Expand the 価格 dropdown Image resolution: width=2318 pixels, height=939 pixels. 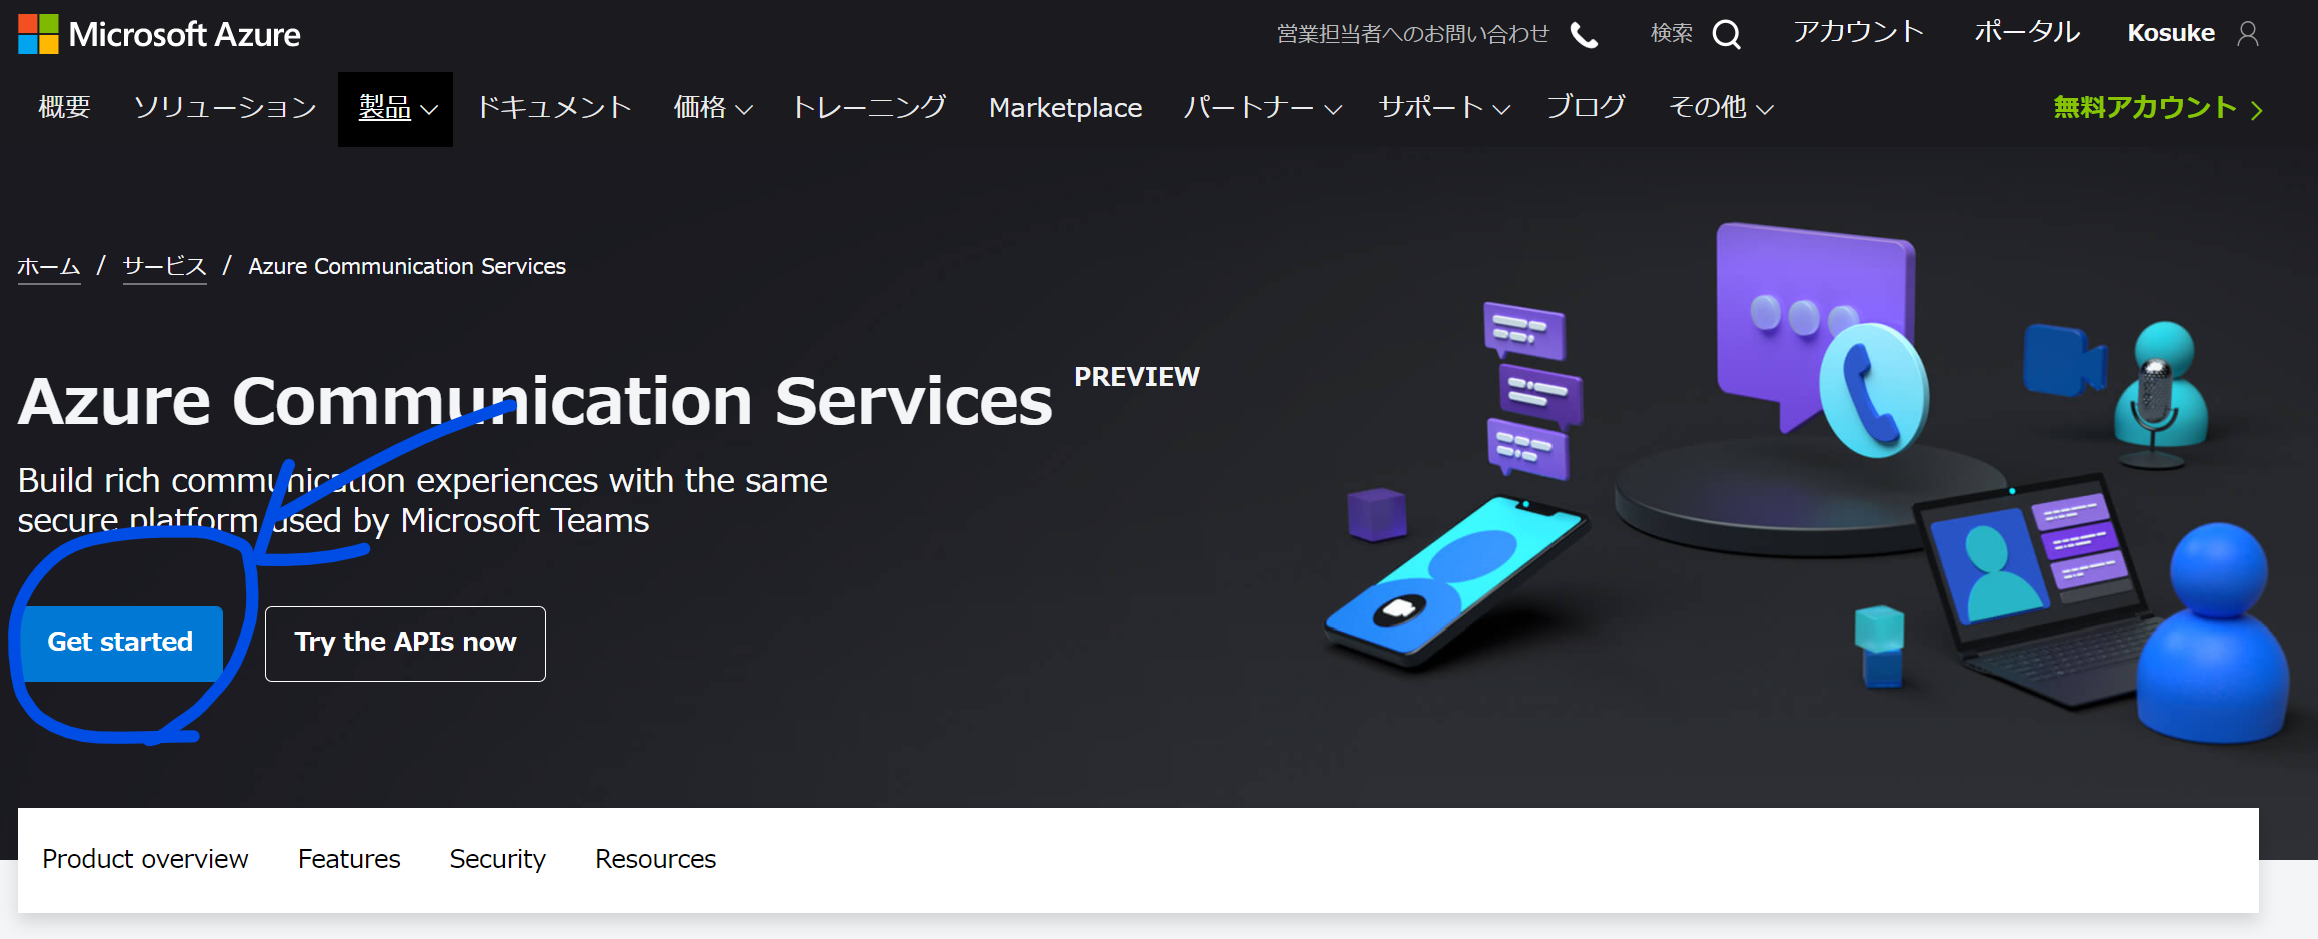click(x=712, y=108)
